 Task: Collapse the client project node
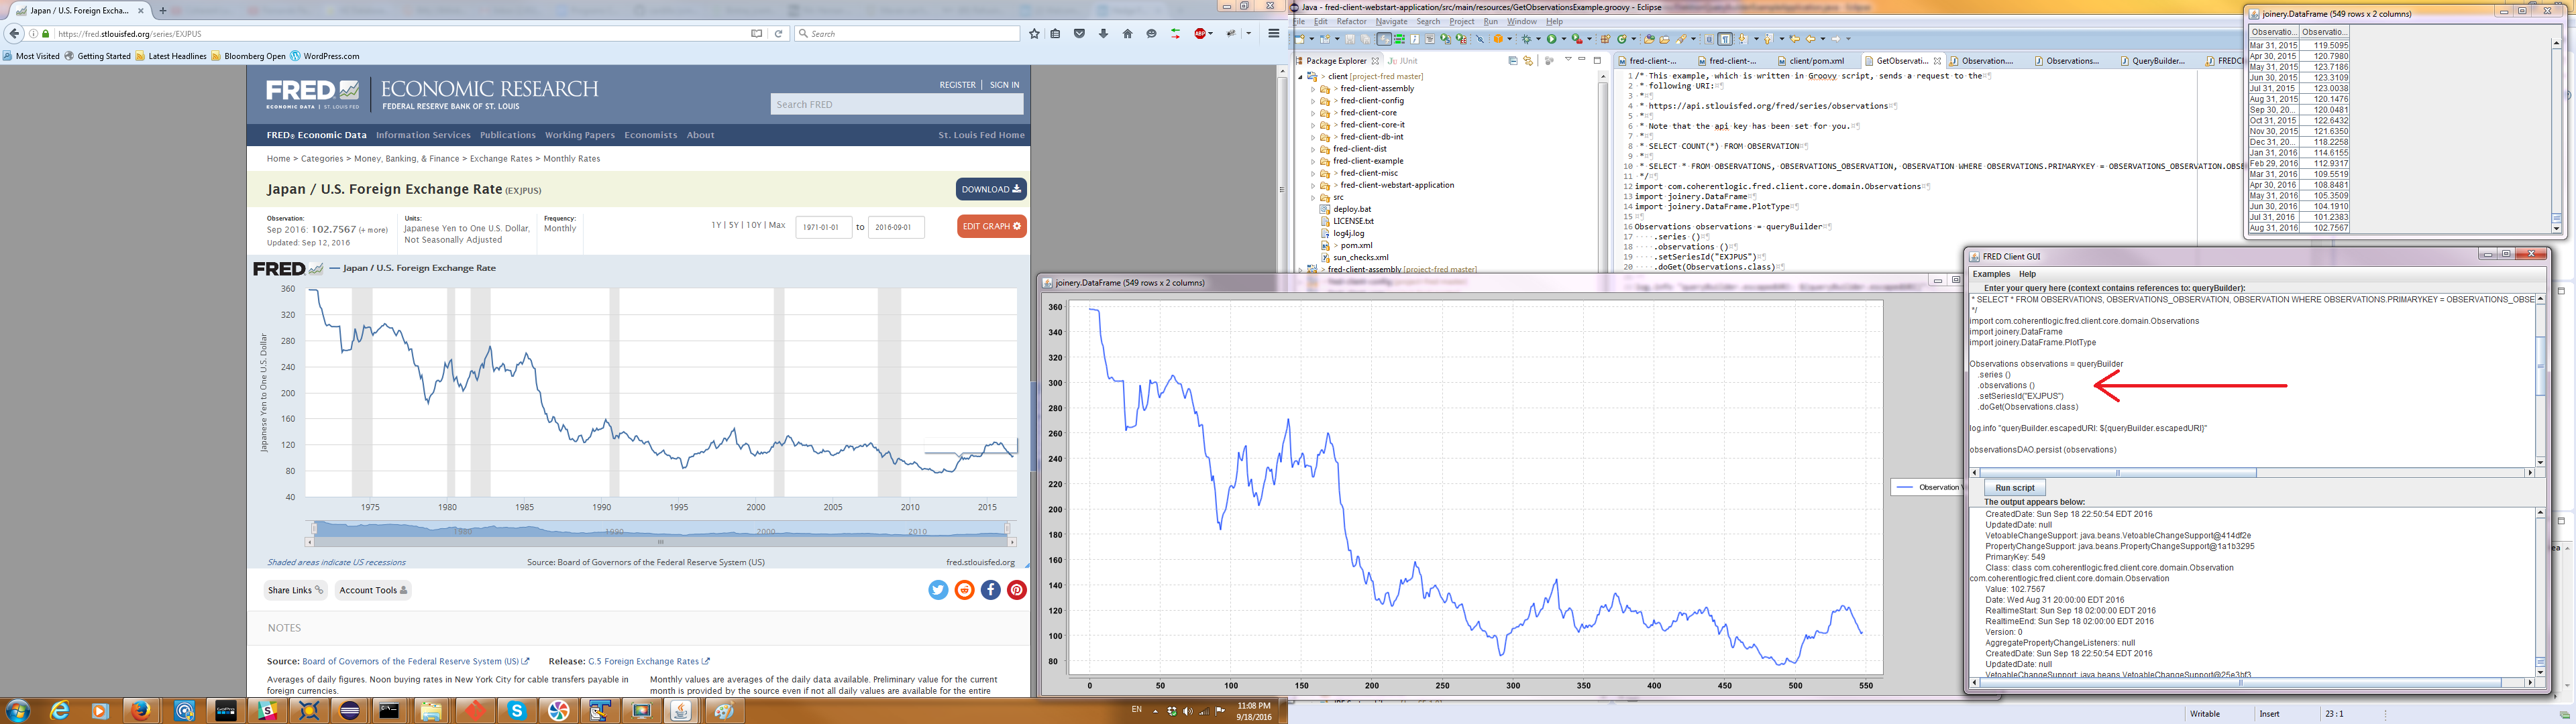pyautogui.click(x=1300, y=76)
